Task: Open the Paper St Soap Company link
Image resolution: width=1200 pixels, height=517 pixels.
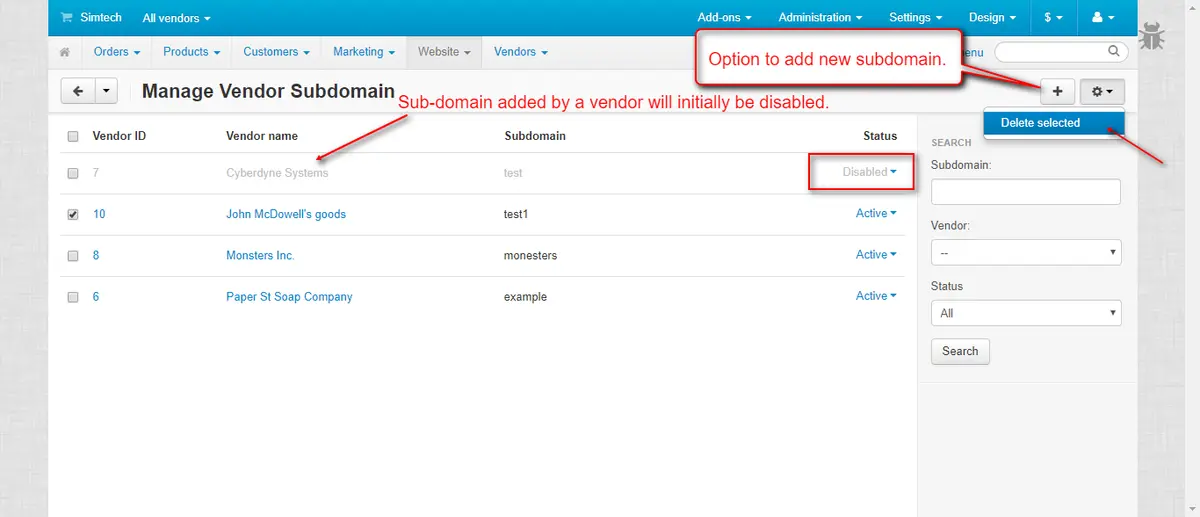Action: pos(289,297)
